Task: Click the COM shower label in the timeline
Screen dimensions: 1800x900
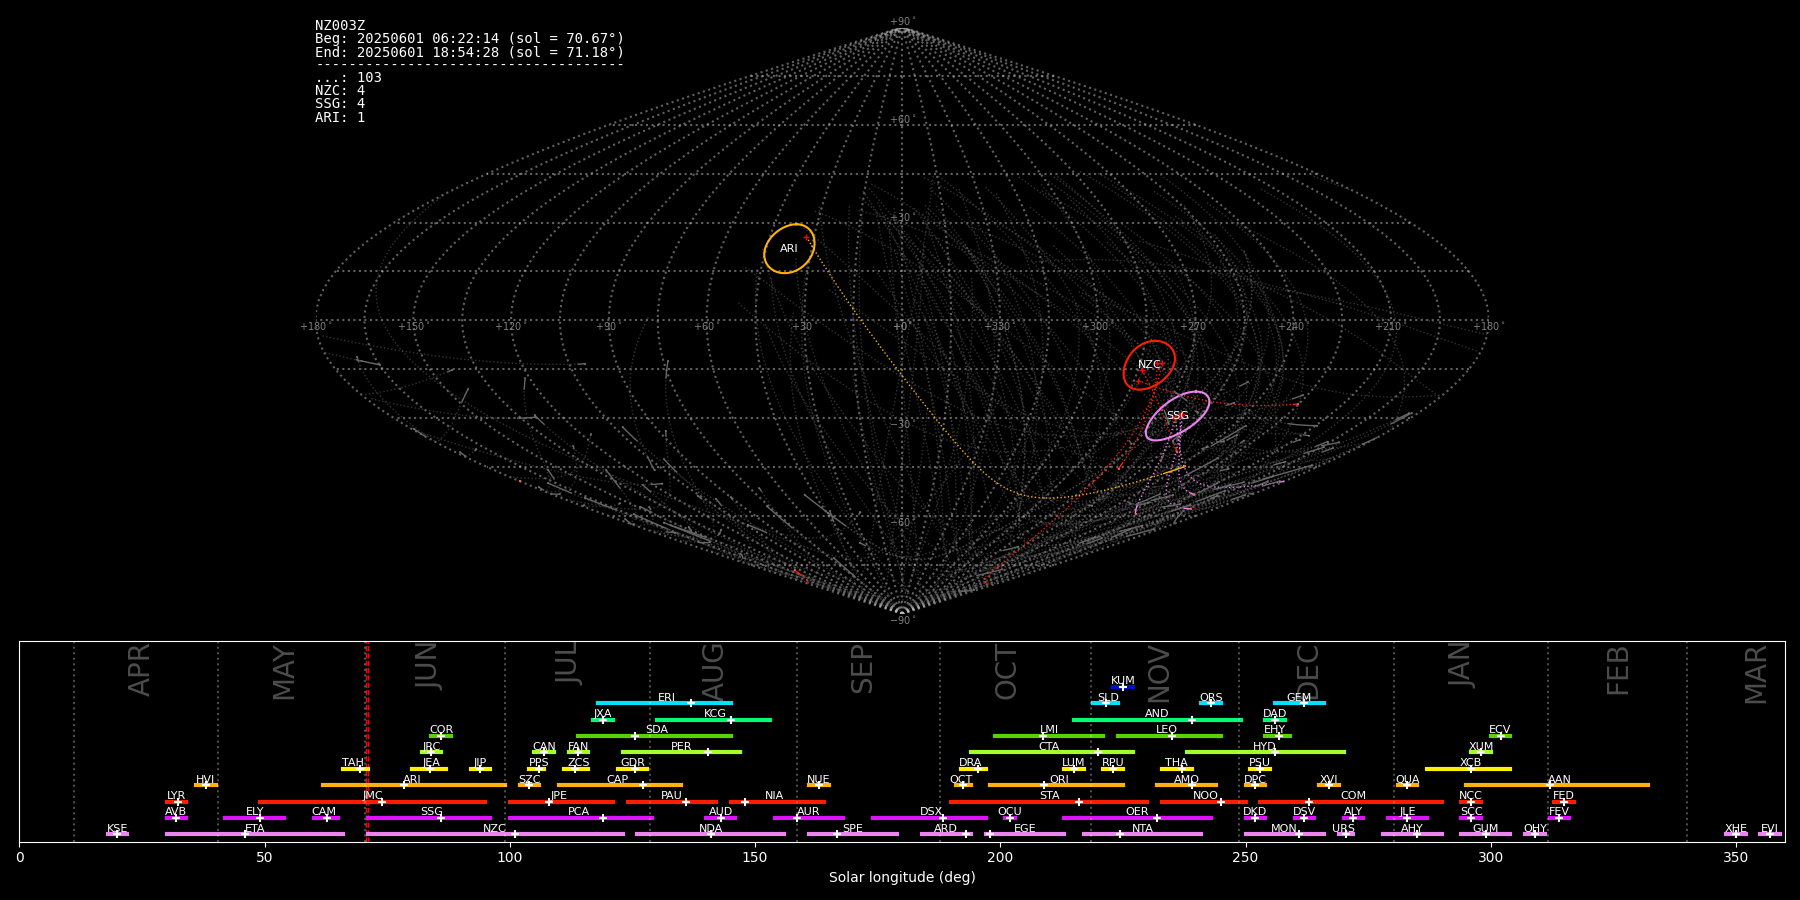Action: click(1353, 796)
